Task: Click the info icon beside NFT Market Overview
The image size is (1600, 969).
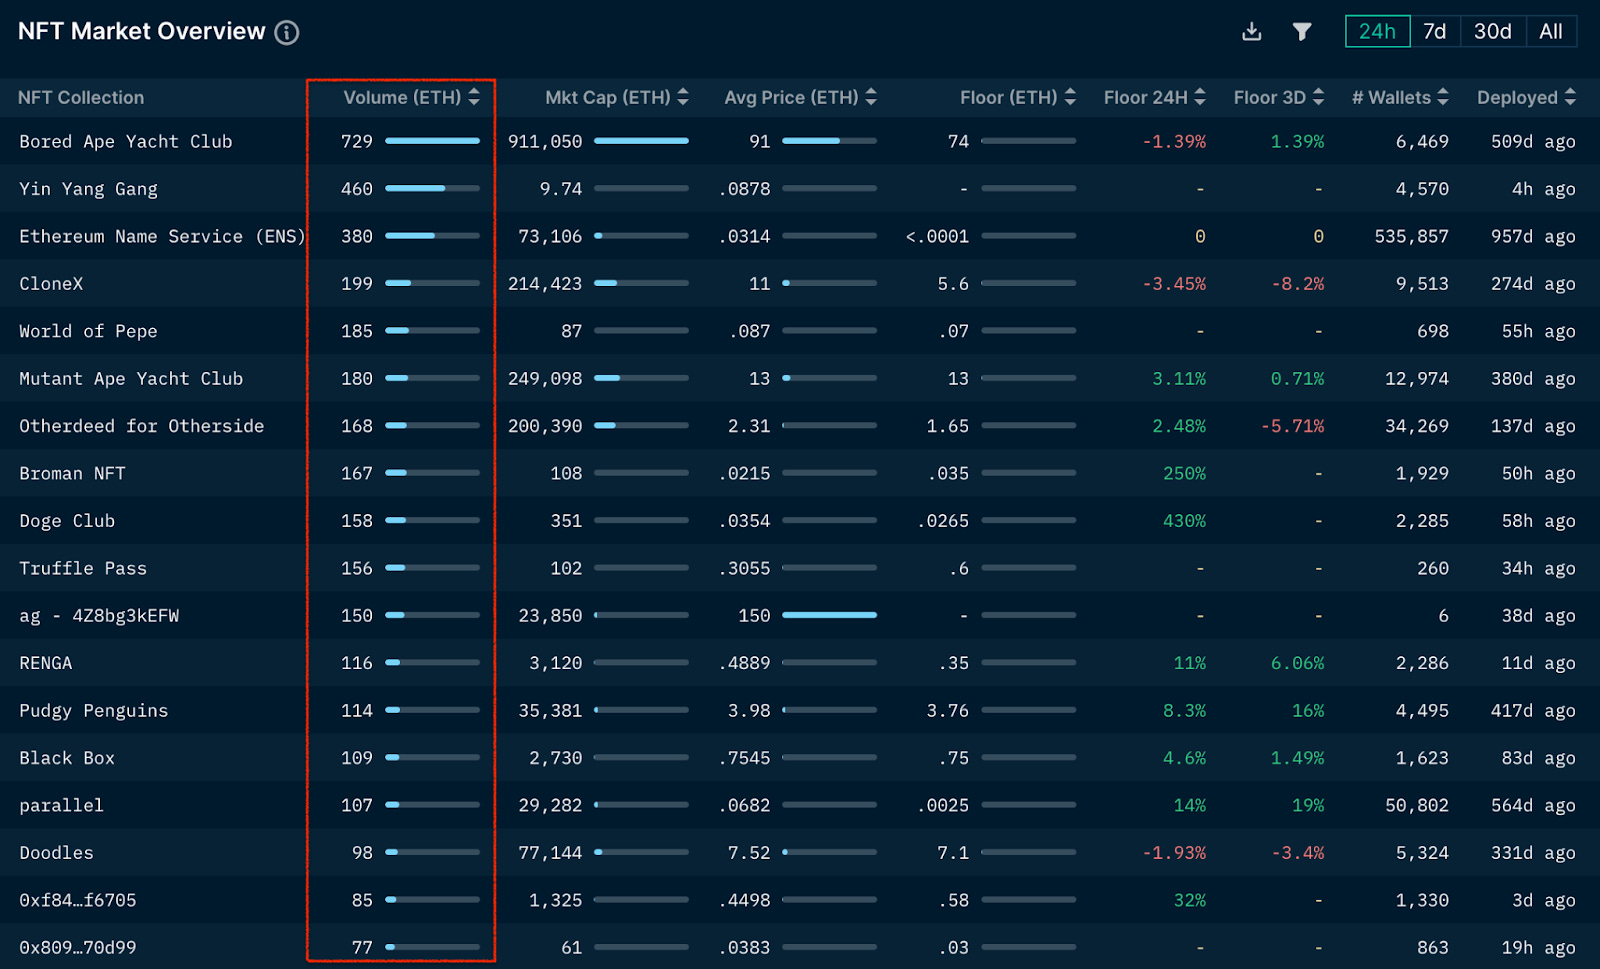Action: click(x=287, y=32)
